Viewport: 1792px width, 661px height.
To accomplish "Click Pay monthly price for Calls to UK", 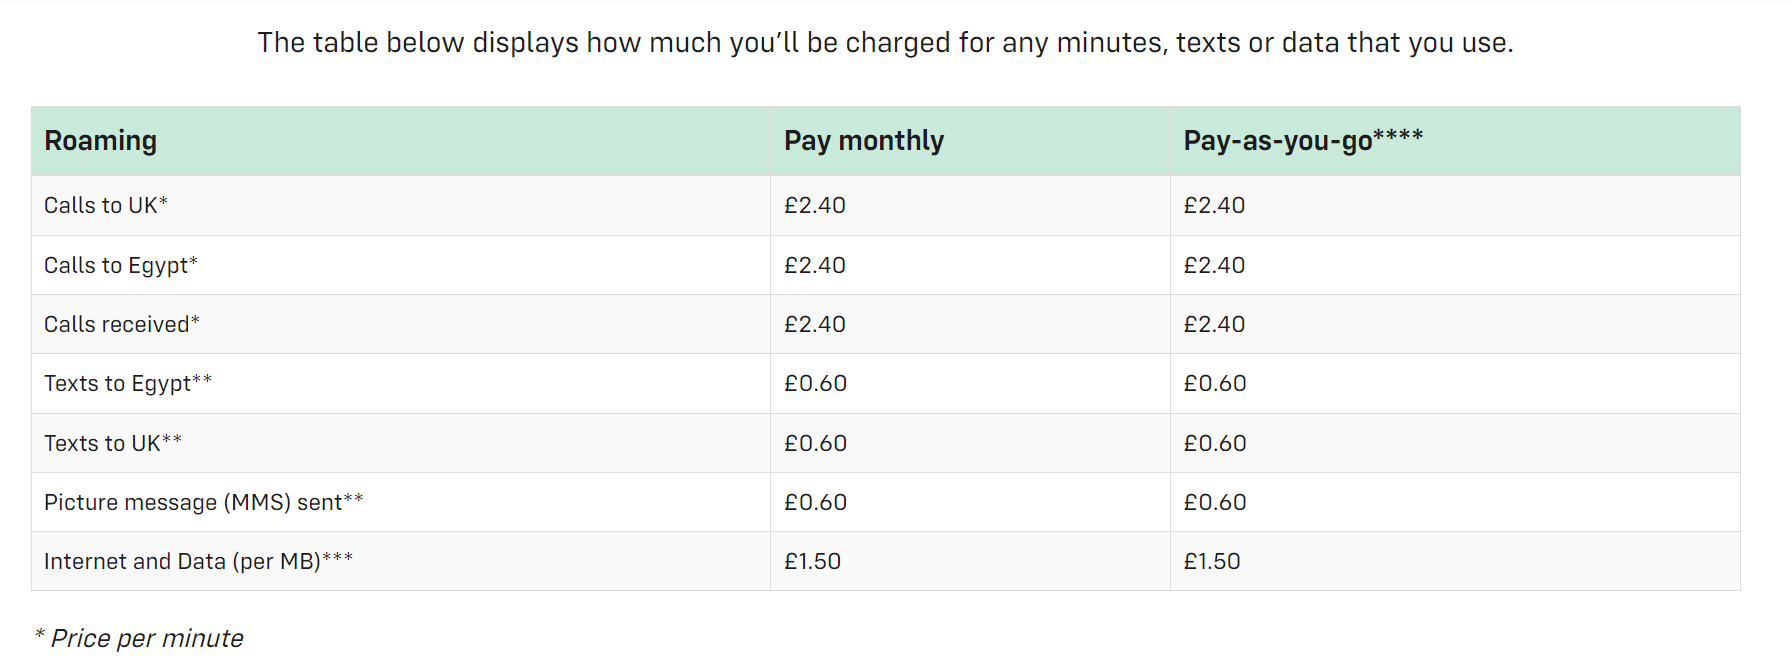I will click(814, 205).
